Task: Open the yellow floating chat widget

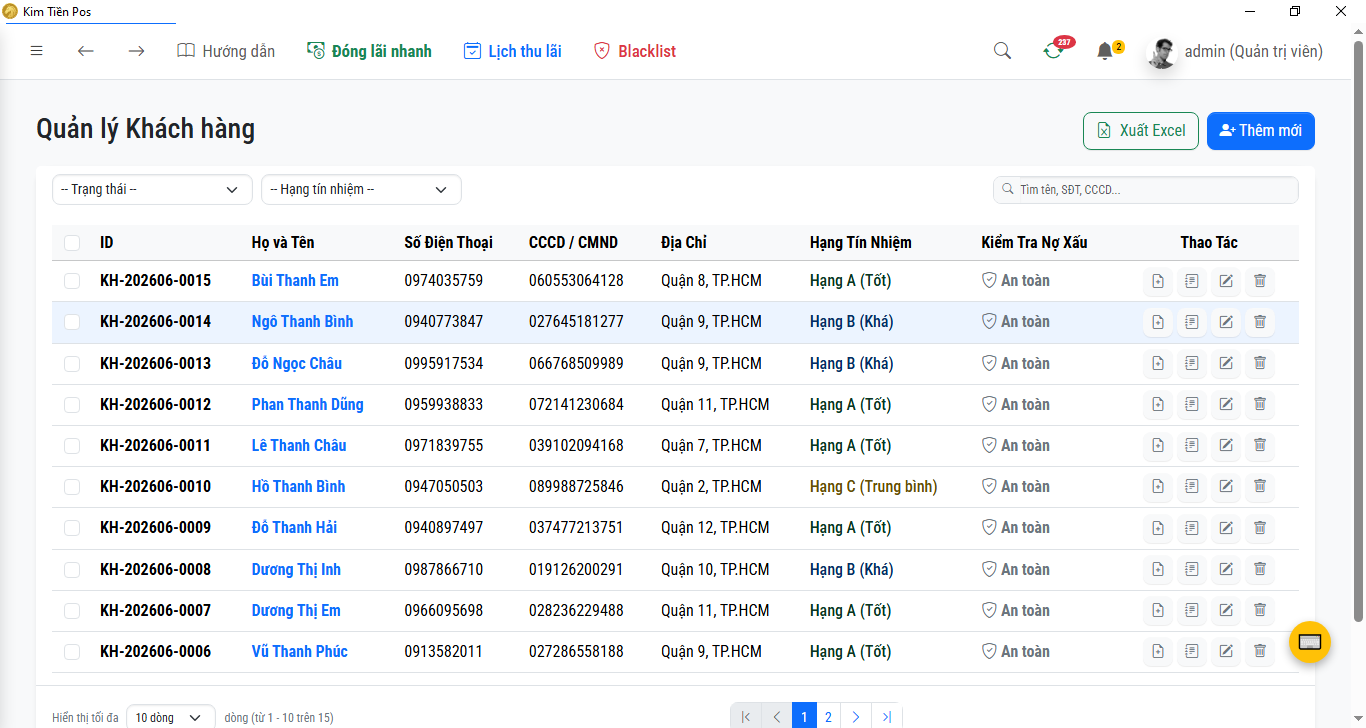Action: (1310, 642)
